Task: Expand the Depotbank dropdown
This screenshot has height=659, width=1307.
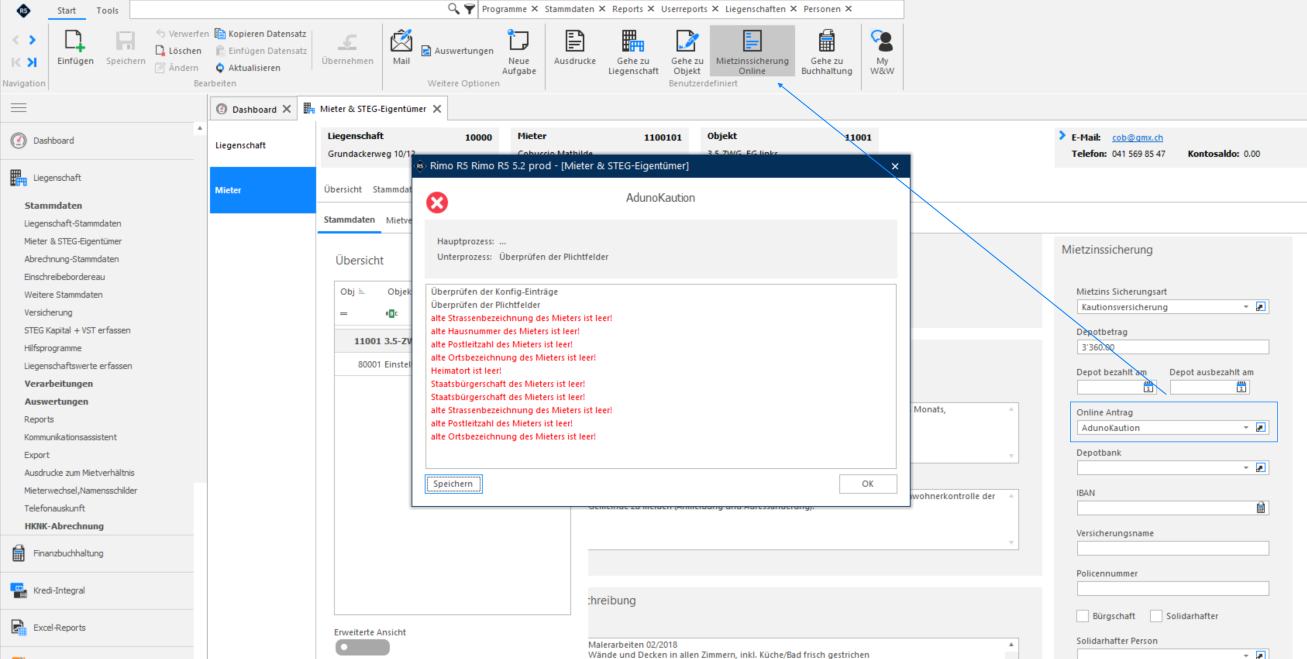Action: [1246, 467]
